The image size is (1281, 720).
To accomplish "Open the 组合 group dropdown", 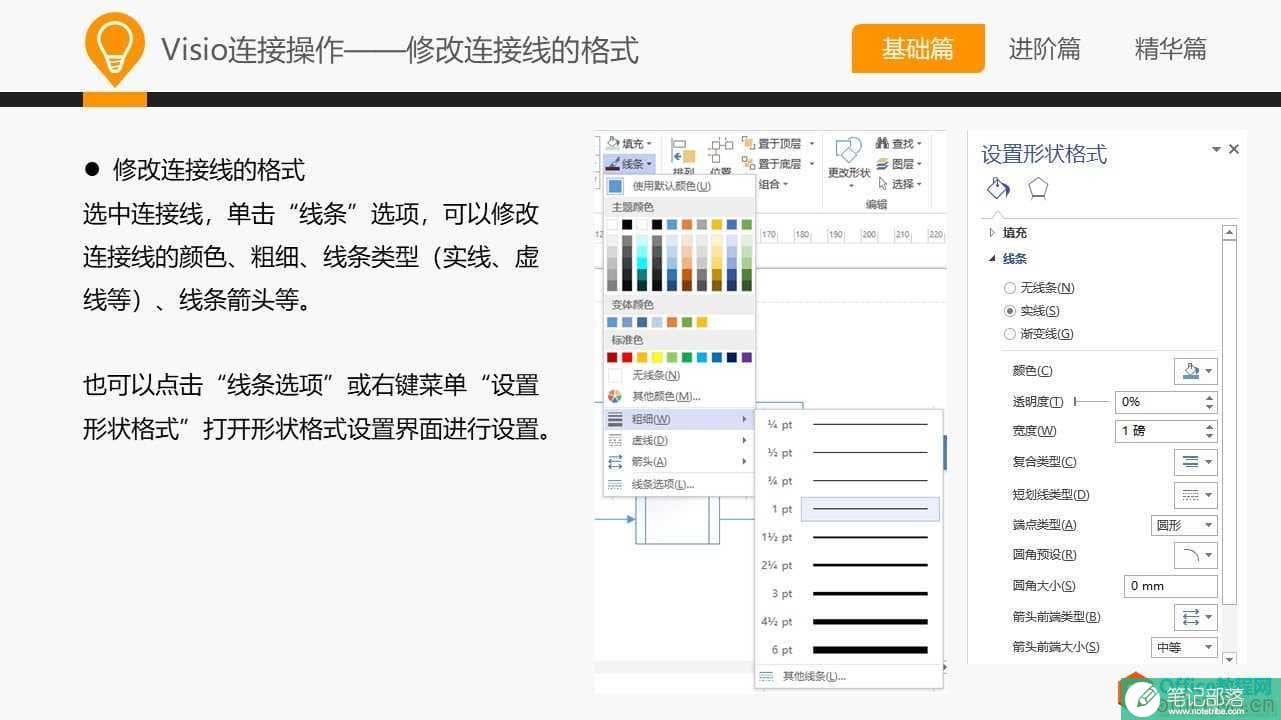I will [x=774, y=184].
